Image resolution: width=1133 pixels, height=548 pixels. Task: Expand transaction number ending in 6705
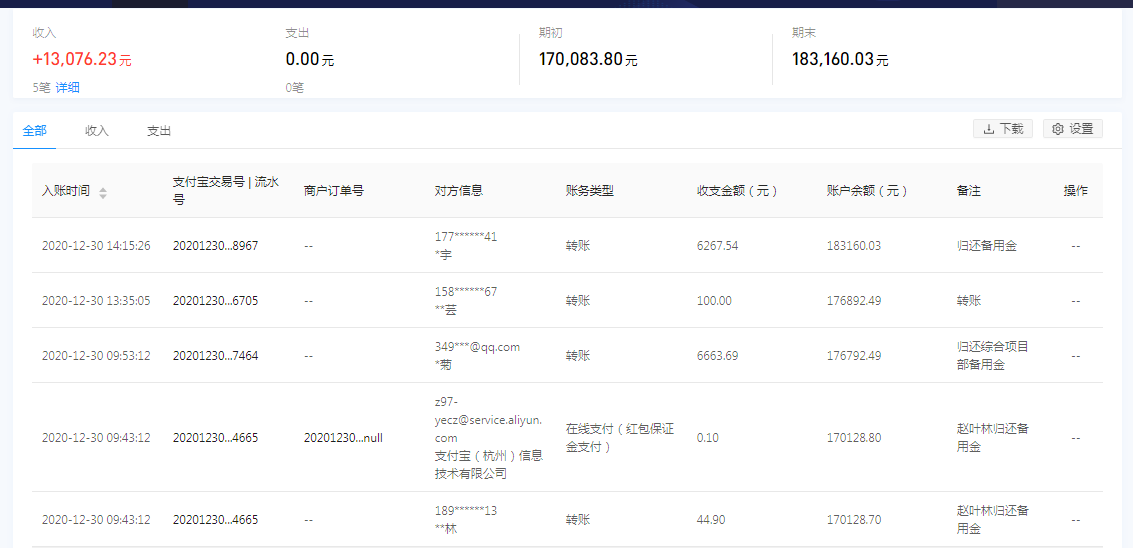point(215,301)
